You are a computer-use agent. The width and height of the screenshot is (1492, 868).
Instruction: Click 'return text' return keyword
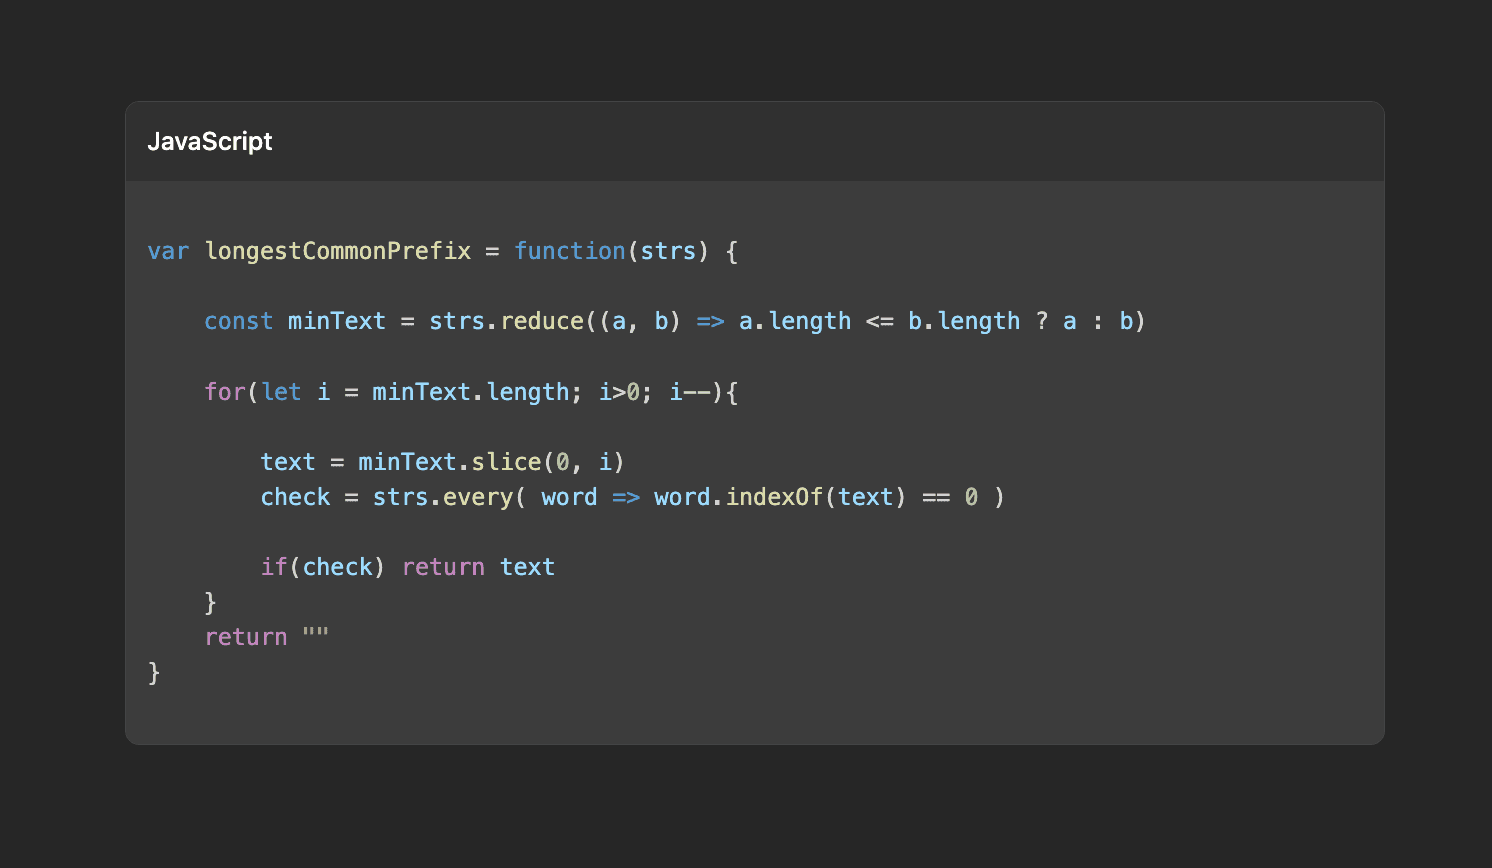(443, 567)
